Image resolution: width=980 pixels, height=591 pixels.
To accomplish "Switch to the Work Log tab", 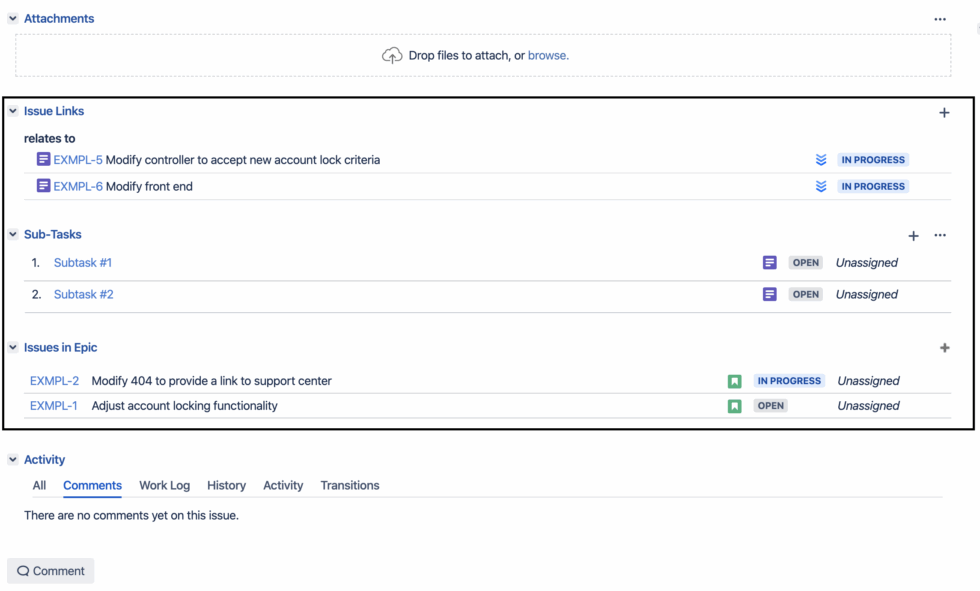I will click(164, 485).
